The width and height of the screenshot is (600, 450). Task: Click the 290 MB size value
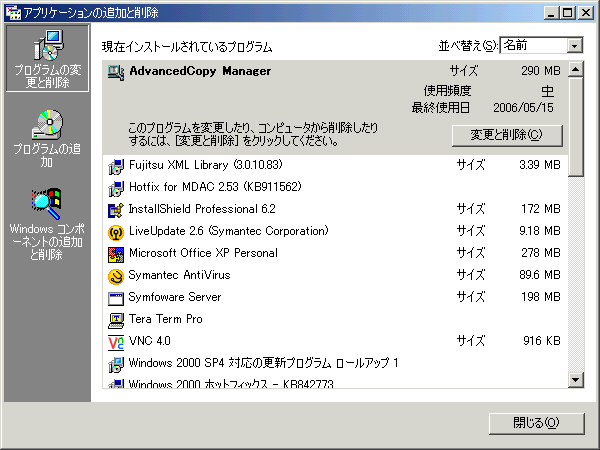(x=541, y=71)
